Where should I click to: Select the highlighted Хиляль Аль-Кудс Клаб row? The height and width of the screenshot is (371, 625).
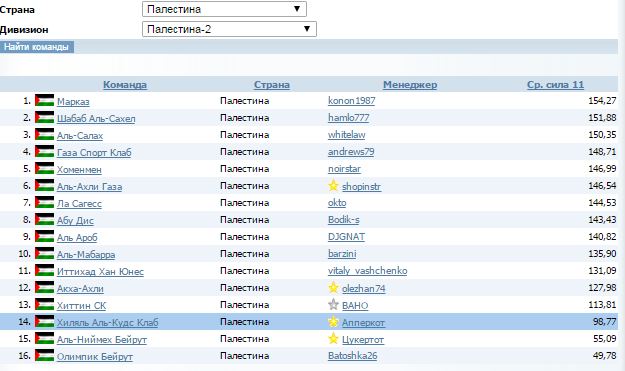pos(309,322)
